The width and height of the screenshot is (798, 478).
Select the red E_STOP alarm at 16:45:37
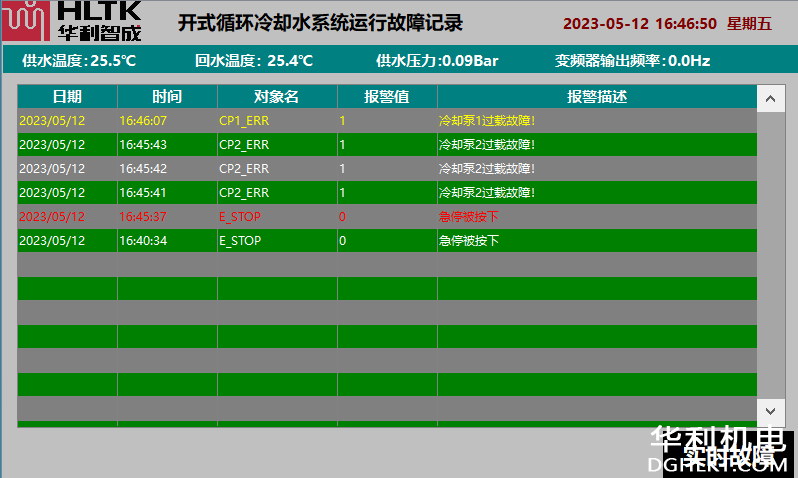pyautogui.click(x=387, y=217)
